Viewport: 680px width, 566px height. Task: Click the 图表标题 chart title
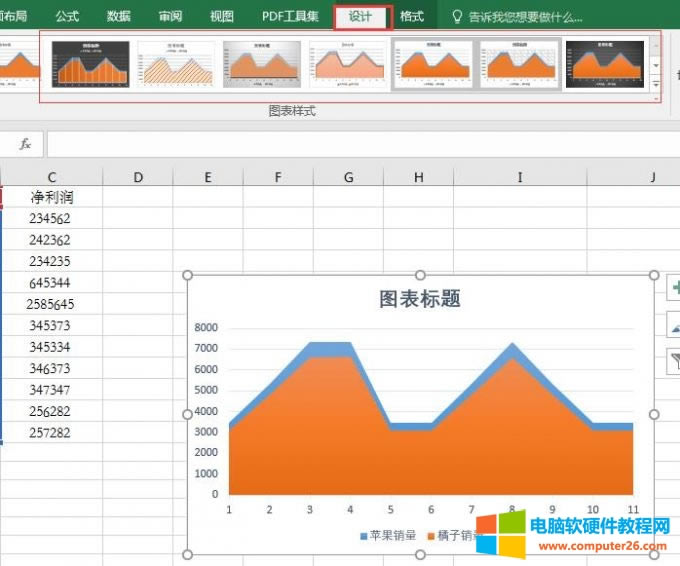[420, 299]
